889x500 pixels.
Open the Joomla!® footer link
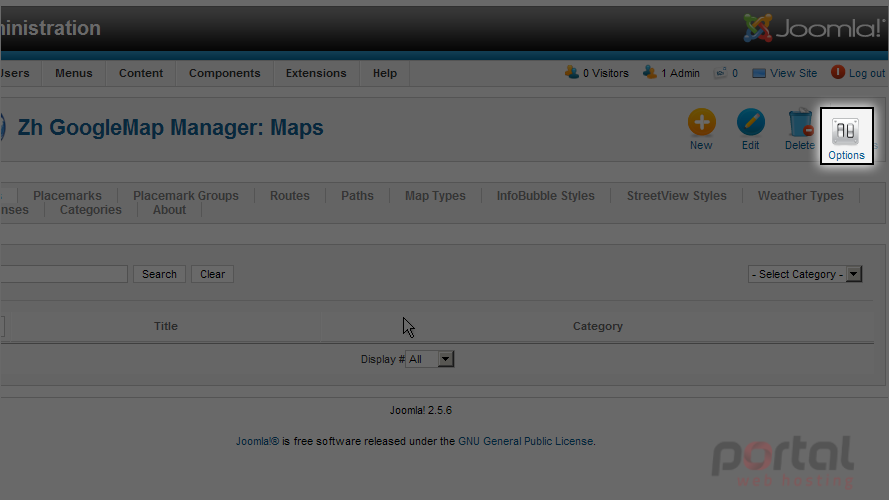click(x=257, y=441)
